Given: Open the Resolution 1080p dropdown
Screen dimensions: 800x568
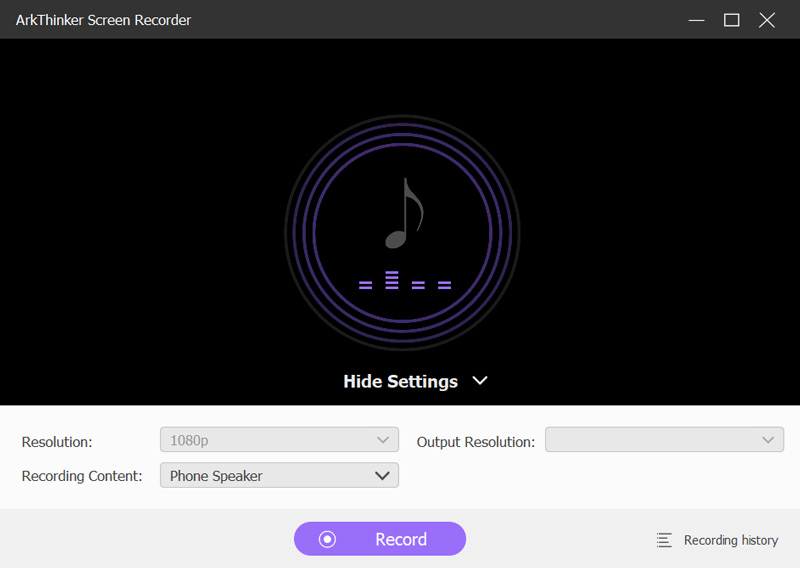Looking at the screenshot, I should pos(279,440).
